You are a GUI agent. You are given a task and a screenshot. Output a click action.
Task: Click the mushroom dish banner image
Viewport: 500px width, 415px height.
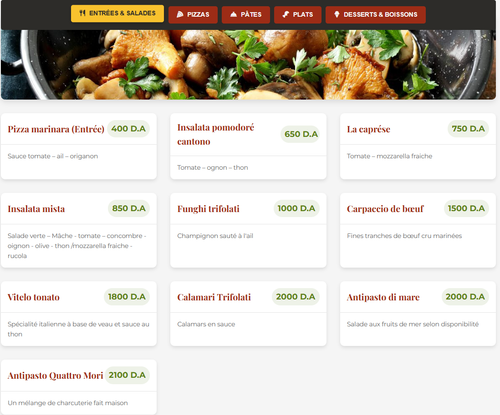pyautogui.click(x=248, y=65)
